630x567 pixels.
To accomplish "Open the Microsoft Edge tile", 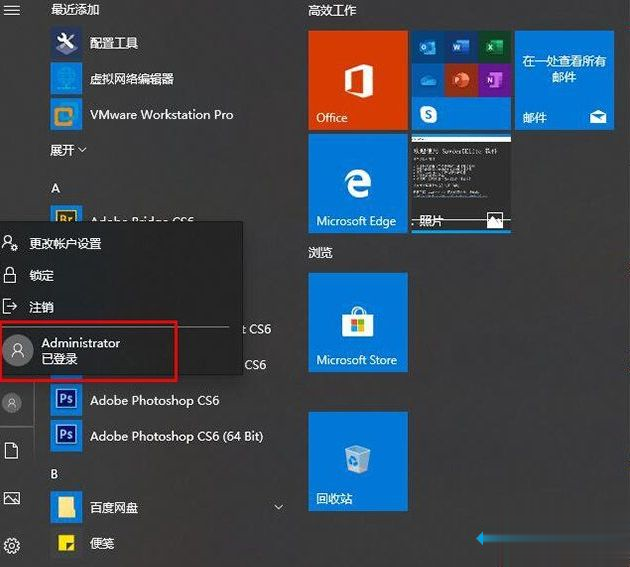I will tap(358, 184).
